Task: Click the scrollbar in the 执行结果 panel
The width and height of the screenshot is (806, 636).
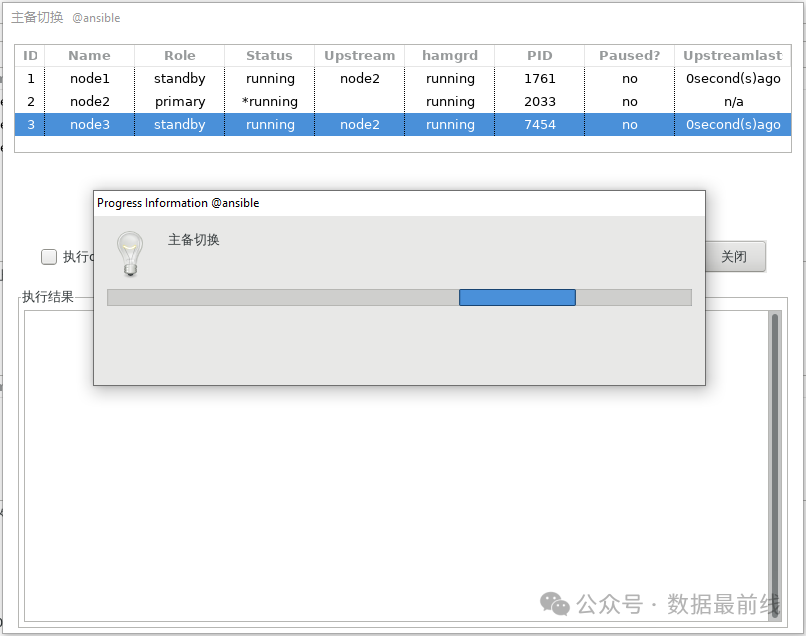Action: click(x=775, y=465)
